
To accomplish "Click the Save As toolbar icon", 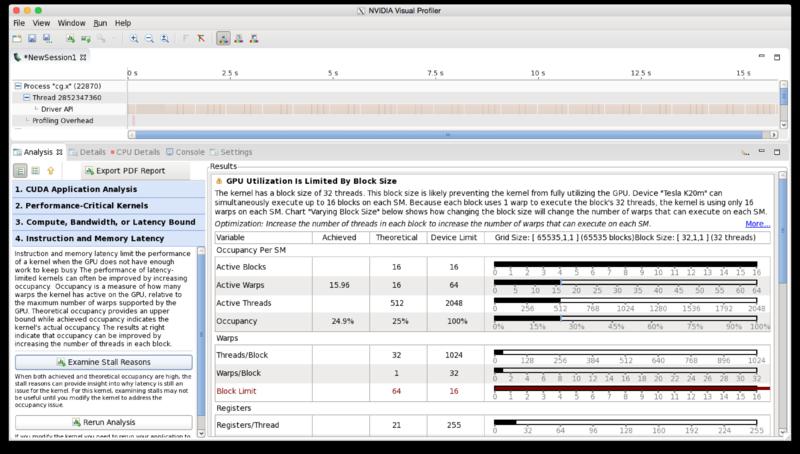I will [x=47, y=39].
